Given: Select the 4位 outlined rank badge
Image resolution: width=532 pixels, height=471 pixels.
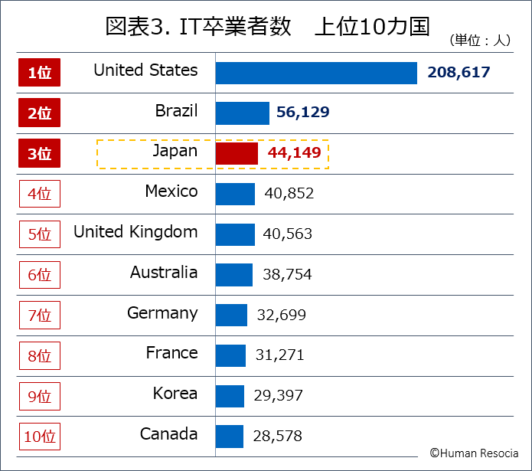Looking at the screenshot, I should pyautogui.click(x=40, y=194).
